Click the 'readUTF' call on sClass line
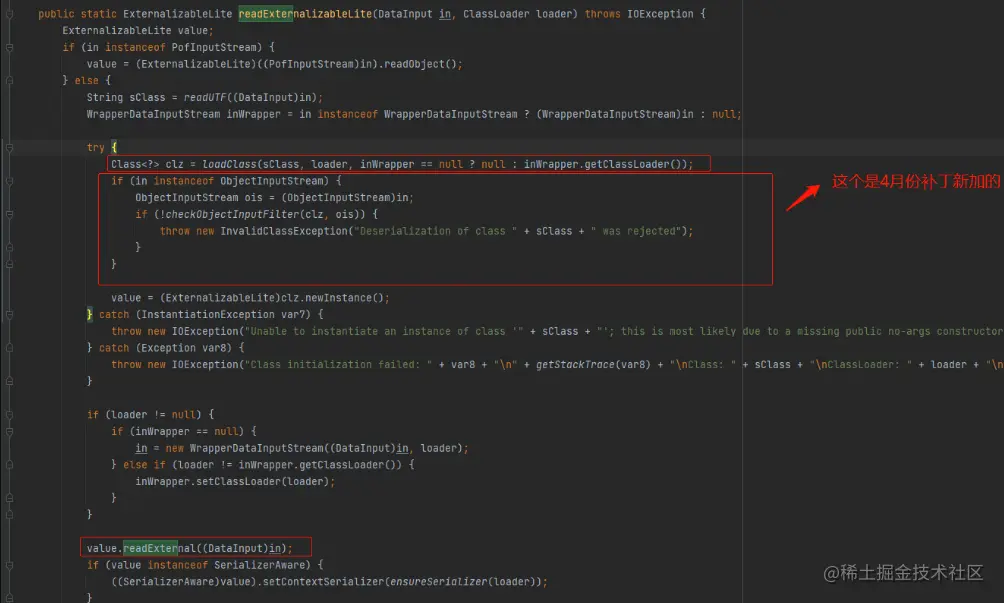The image size is (1004, 603). pos(205,97)
